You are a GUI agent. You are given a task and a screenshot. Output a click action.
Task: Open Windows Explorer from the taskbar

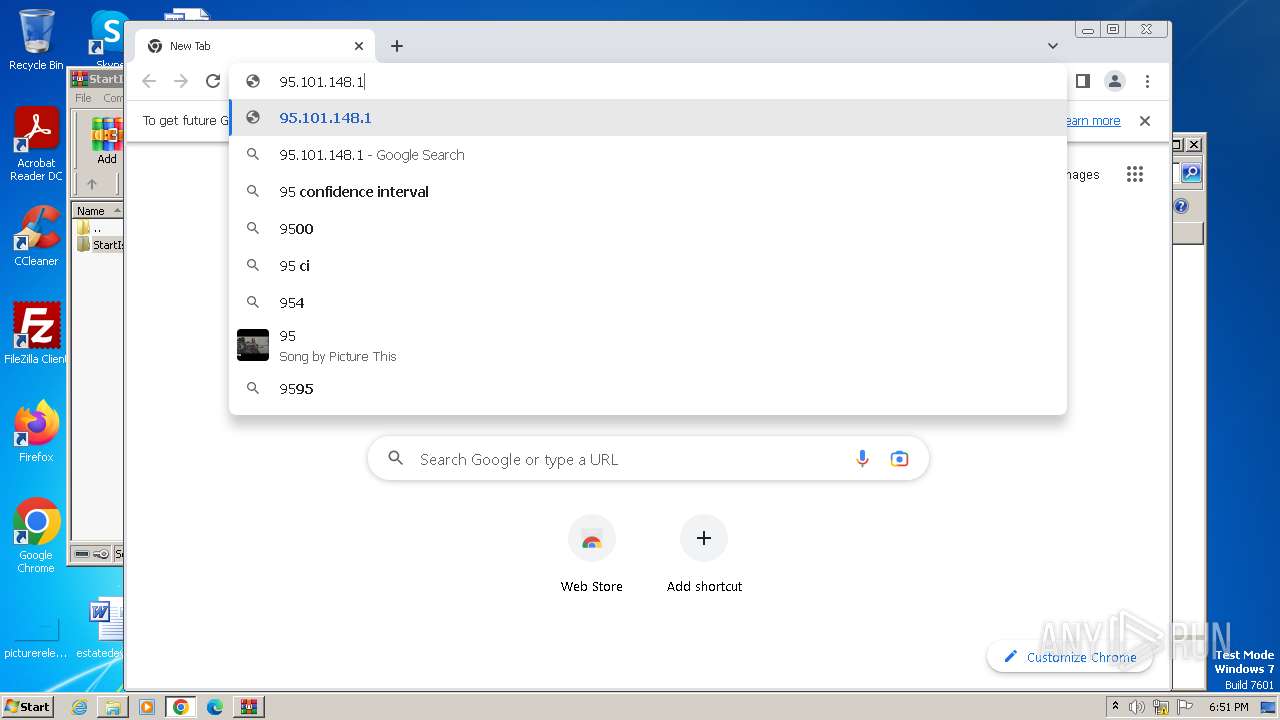click(x=113, y=707)
